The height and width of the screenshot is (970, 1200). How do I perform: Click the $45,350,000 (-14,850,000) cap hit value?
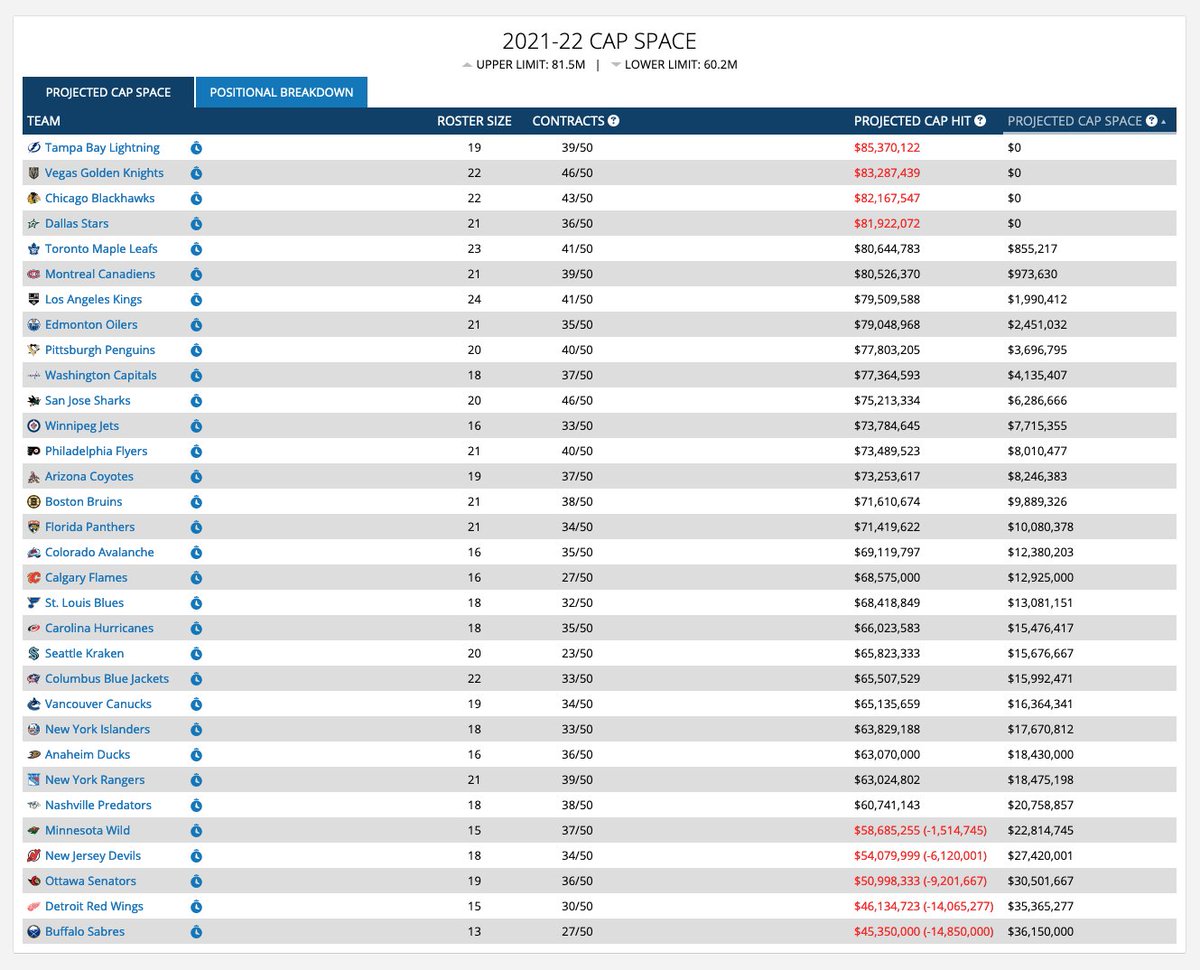(924, 932)
